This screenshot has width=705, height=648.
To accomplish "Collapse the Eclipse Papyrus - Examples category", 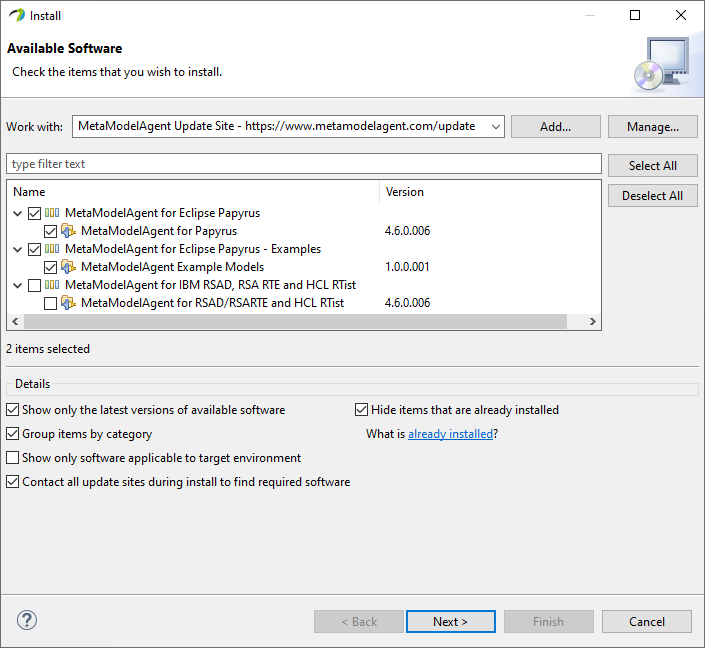I will click(x=18, y=249).
